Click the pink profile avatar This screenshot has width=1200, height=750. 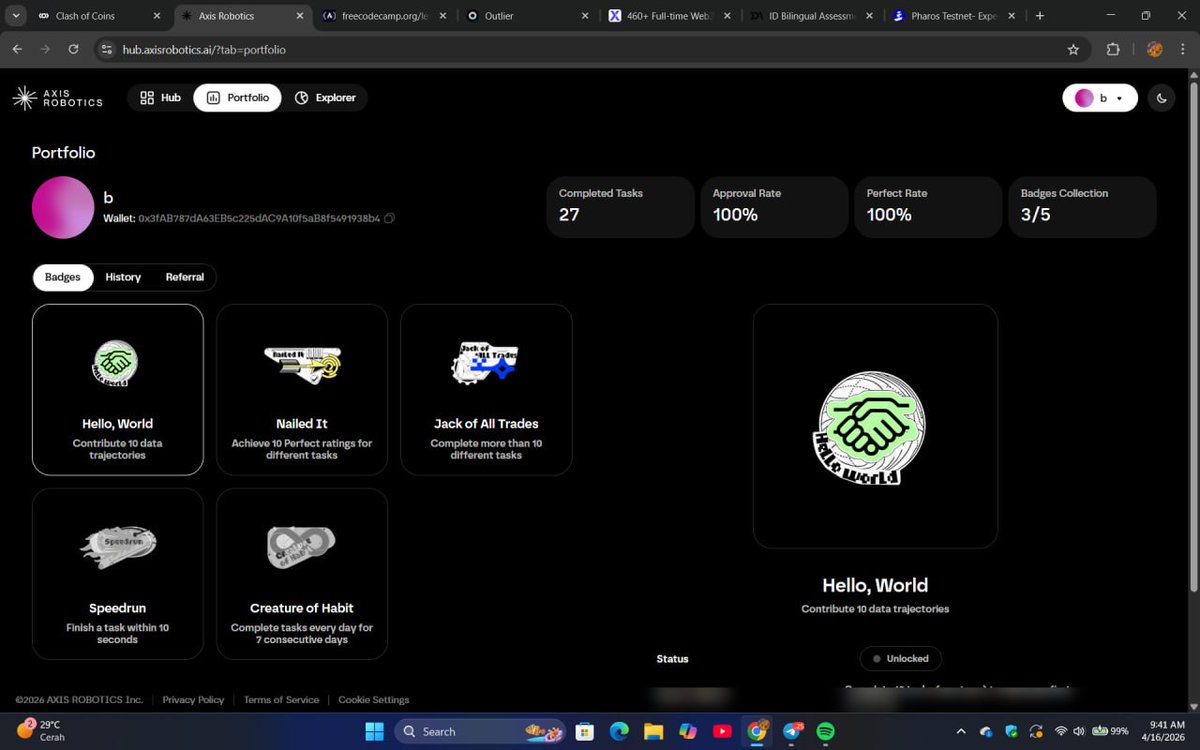pos(63,207)
